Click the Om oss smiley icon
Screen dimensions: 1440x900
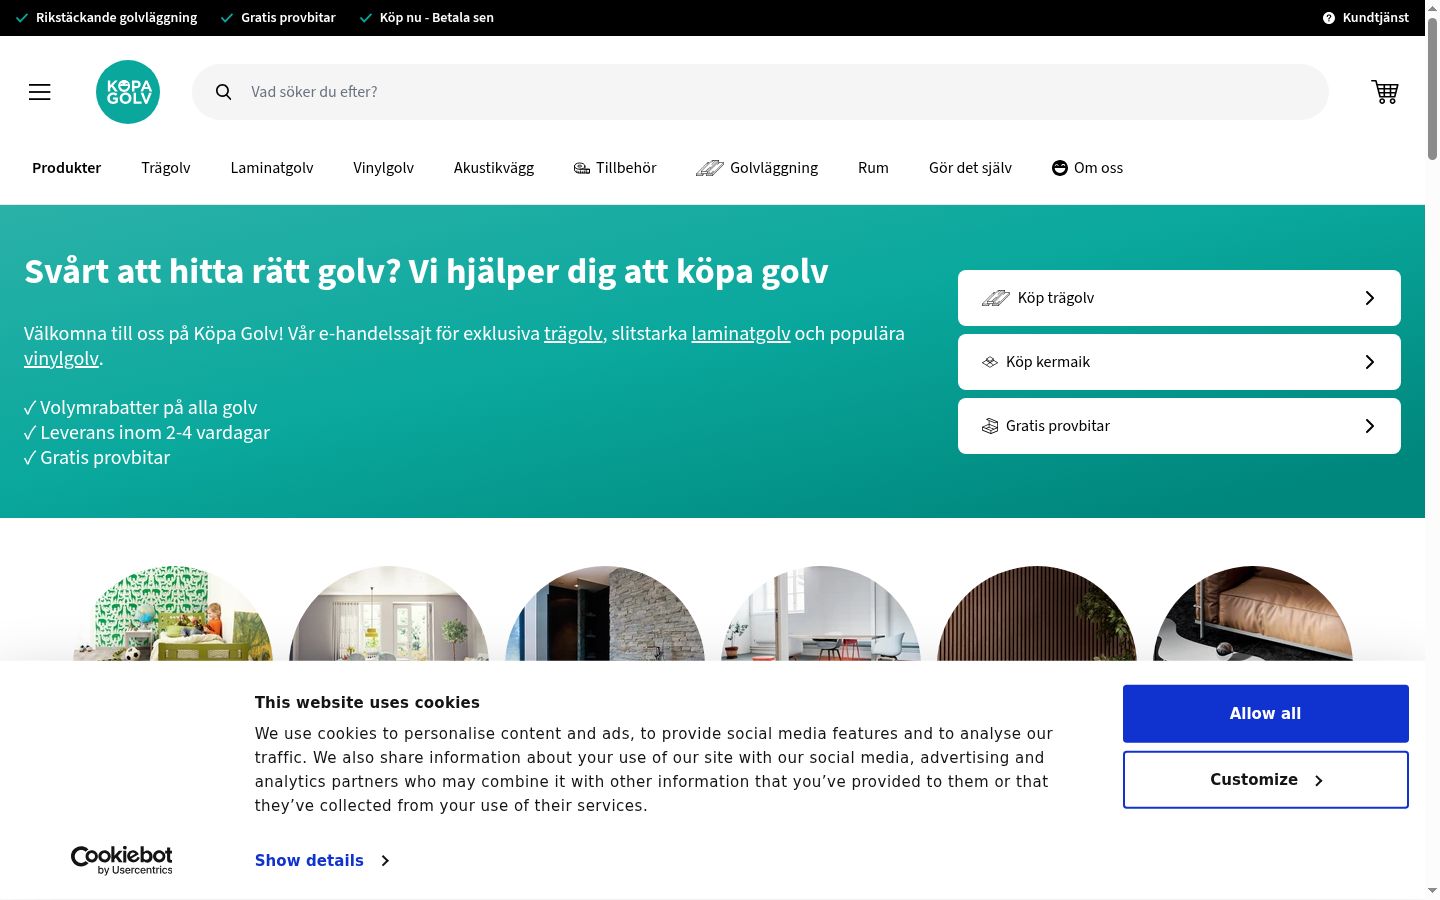(1060, 168)
